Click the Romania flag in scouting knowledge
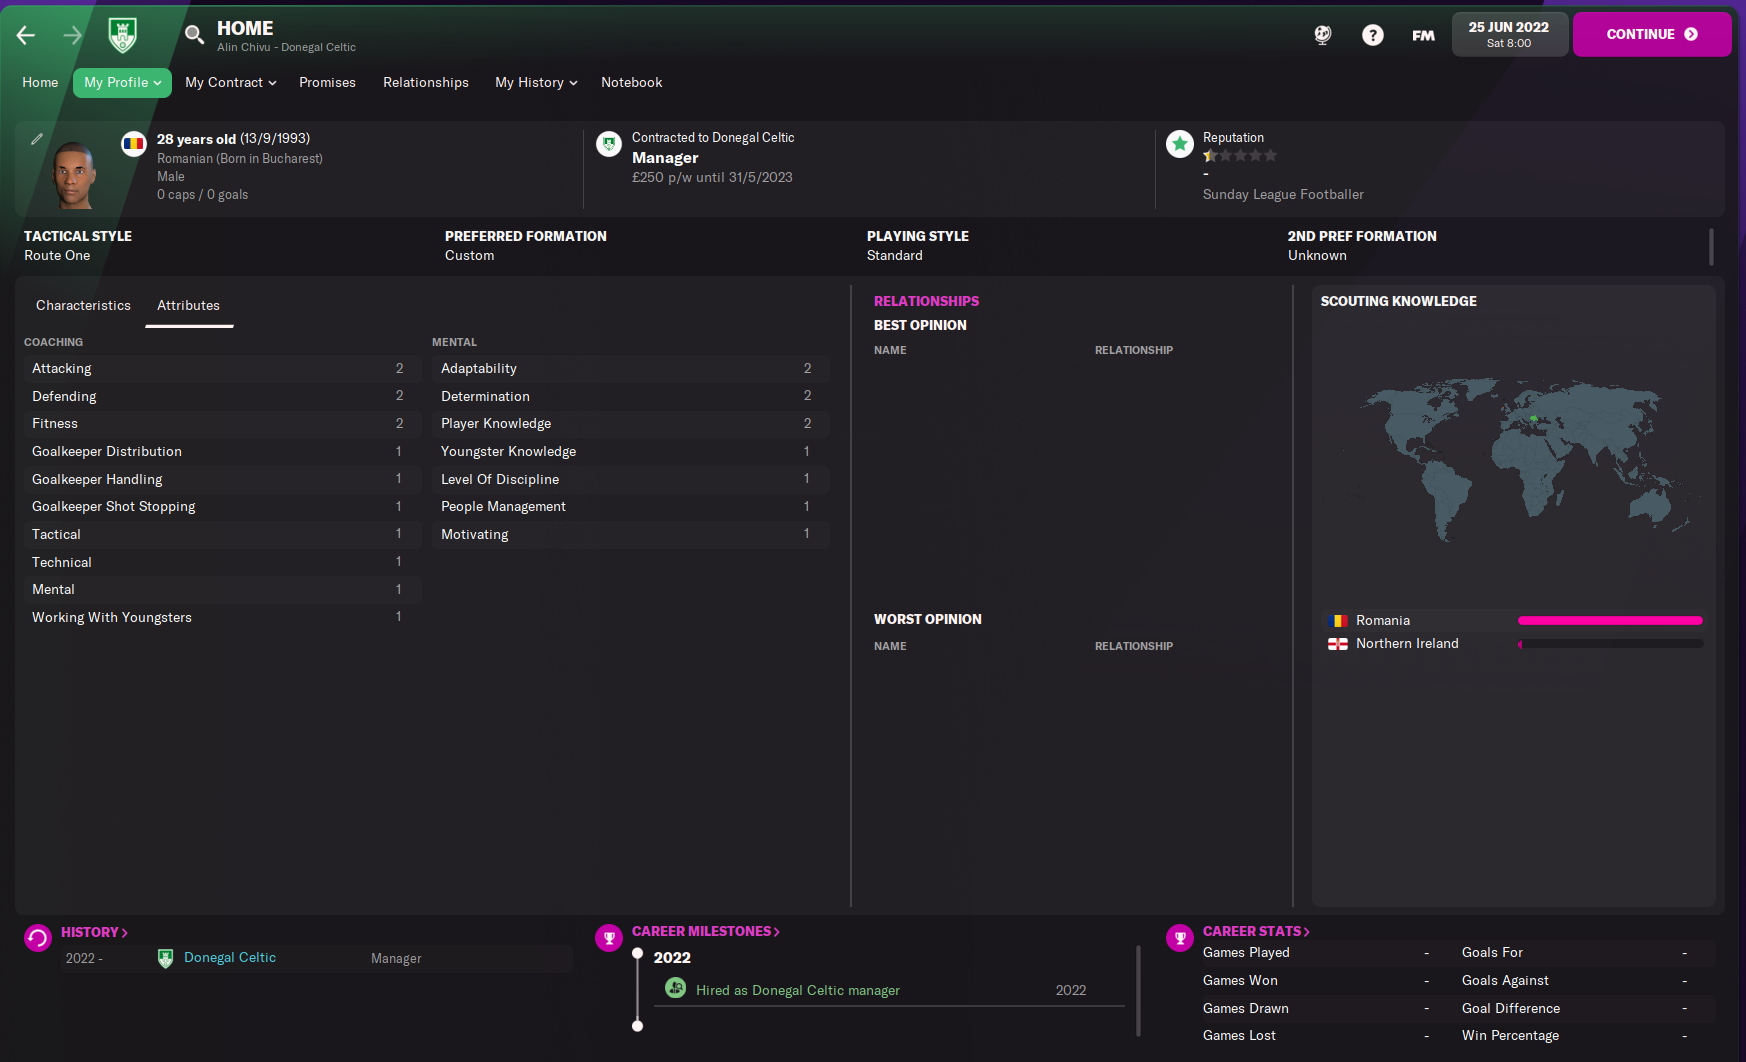The width and height of the screenshot is (1746, 1062). (1338, 621)
